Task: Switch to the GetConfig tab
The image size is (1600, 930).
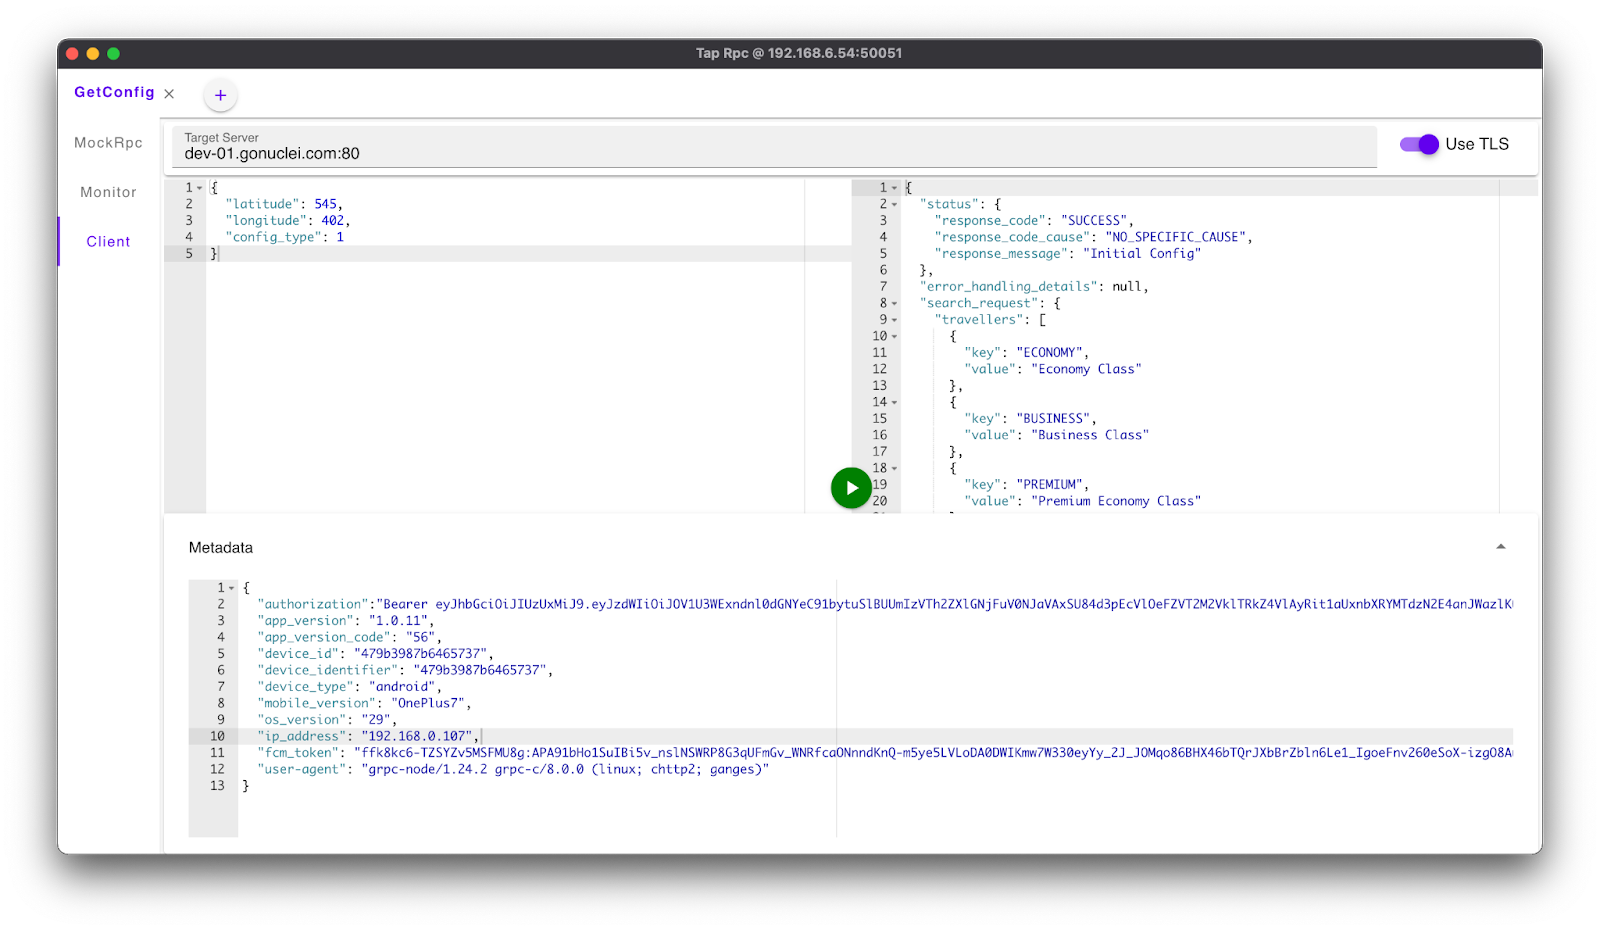Action: click(x=114, y=92)
